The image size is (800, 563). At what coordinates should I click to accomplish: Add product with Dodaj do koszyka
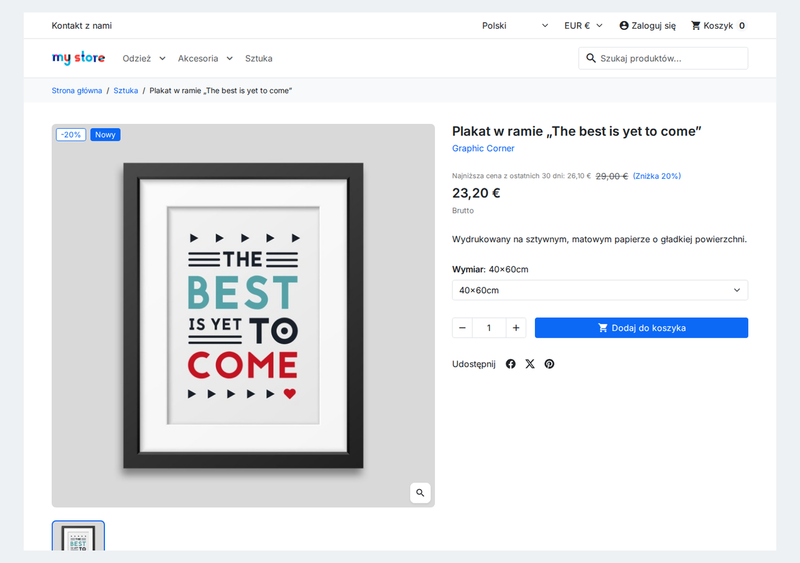[x=641, y=328]
